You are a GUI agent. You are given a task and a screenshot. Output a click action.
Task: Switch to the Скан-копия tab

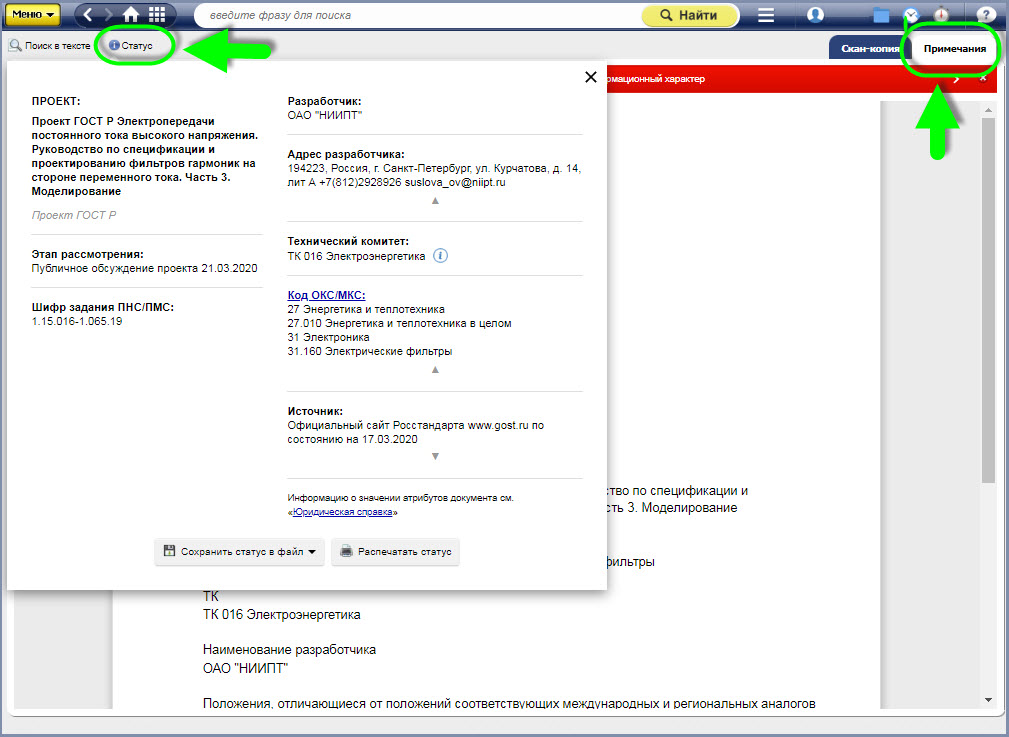coord(864,48)
